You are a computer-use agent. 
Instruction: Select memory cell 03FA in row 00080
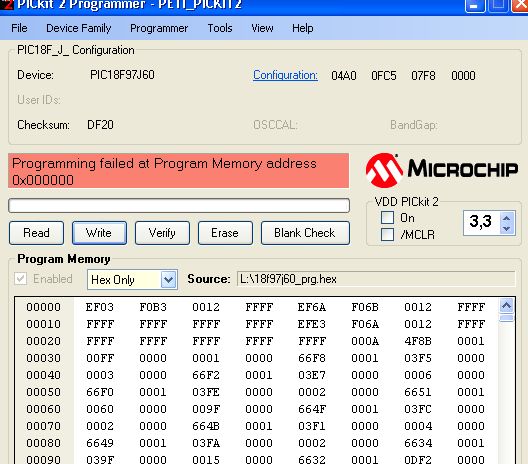[206, 443]
